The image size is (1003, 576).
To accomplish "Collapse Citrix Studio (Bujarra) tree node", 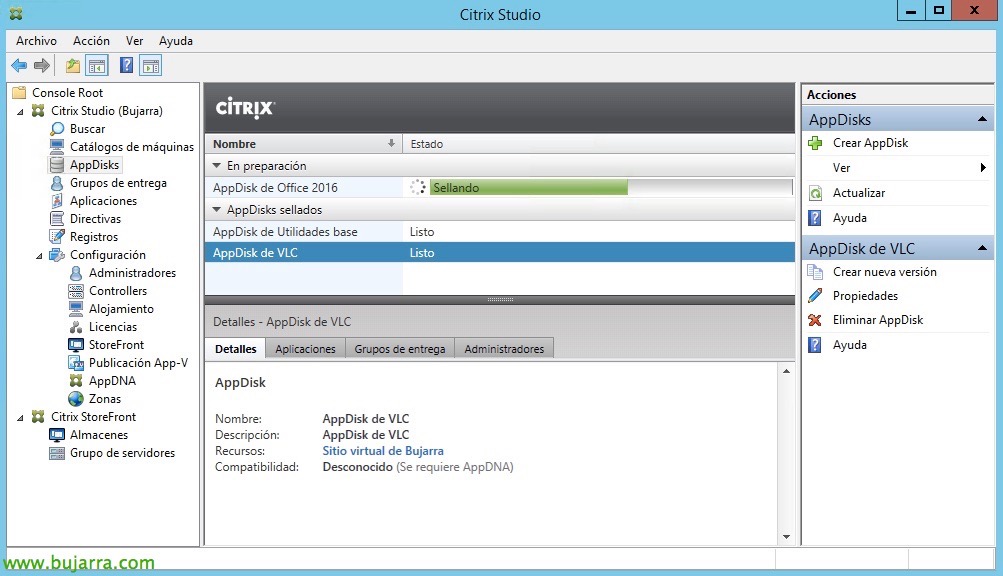I will click(x=20, y=111).
